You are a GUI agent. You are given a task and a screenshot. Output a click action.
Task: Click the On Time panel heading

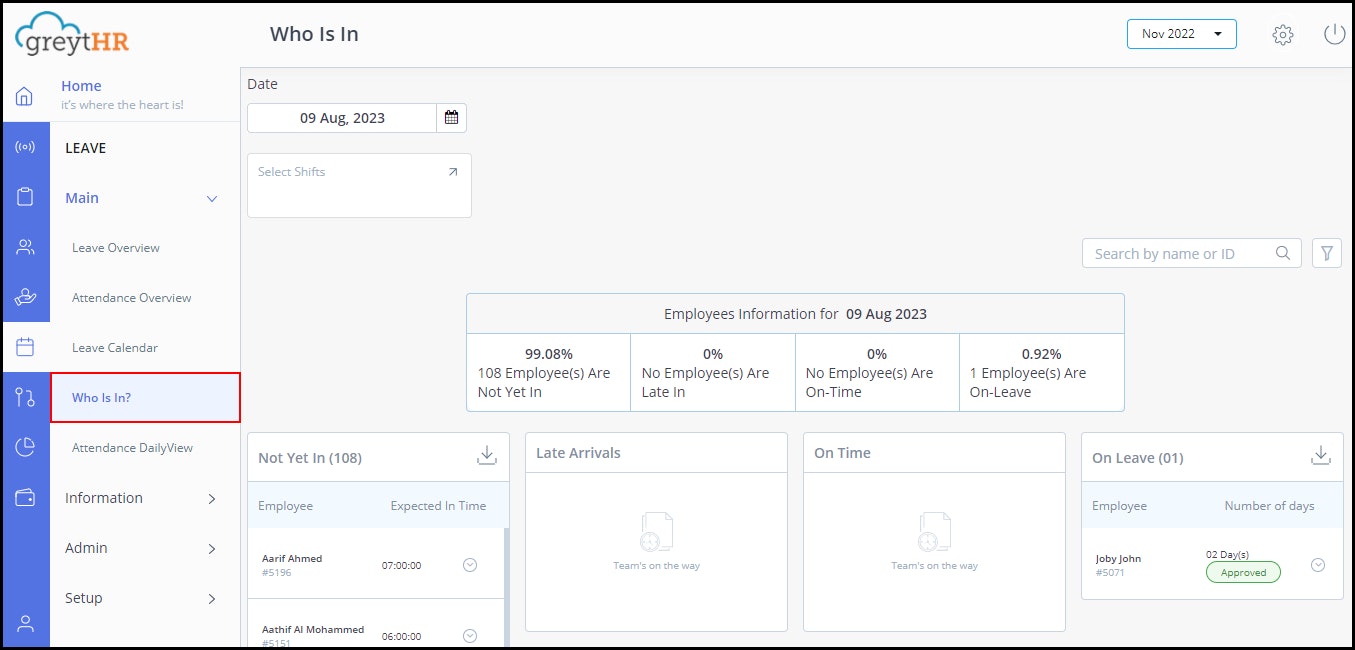point(842,453)
